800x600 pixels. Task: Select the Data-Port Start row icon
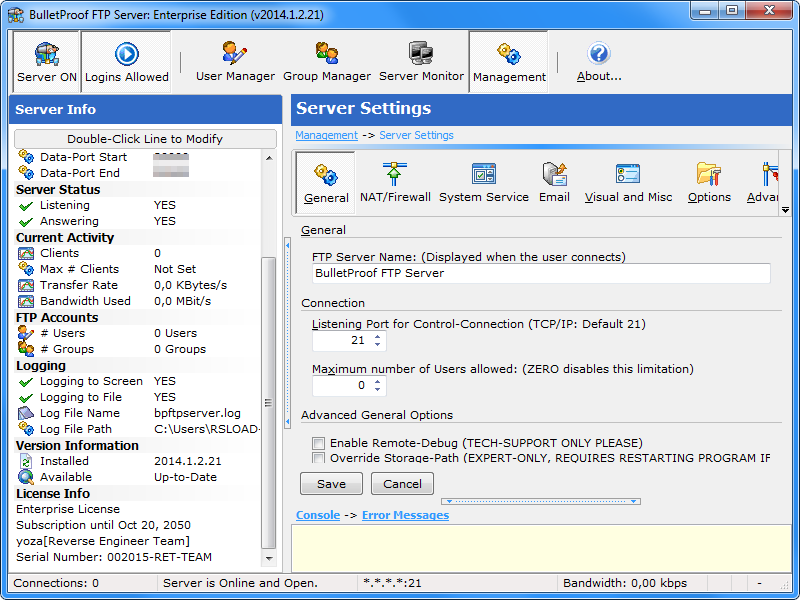pyautogui.click(x=26, y=157)
